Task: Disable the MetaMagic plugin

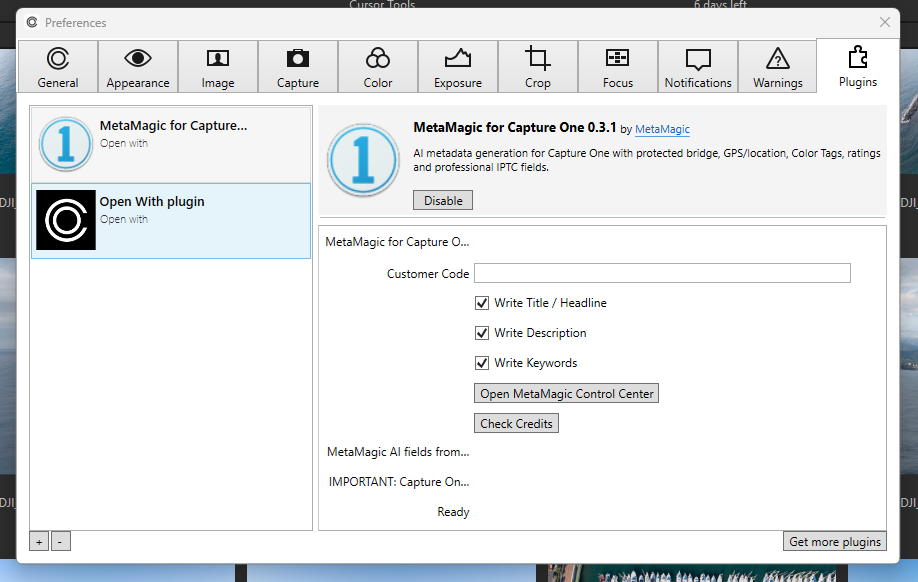Action: click(x=443, y=200)
